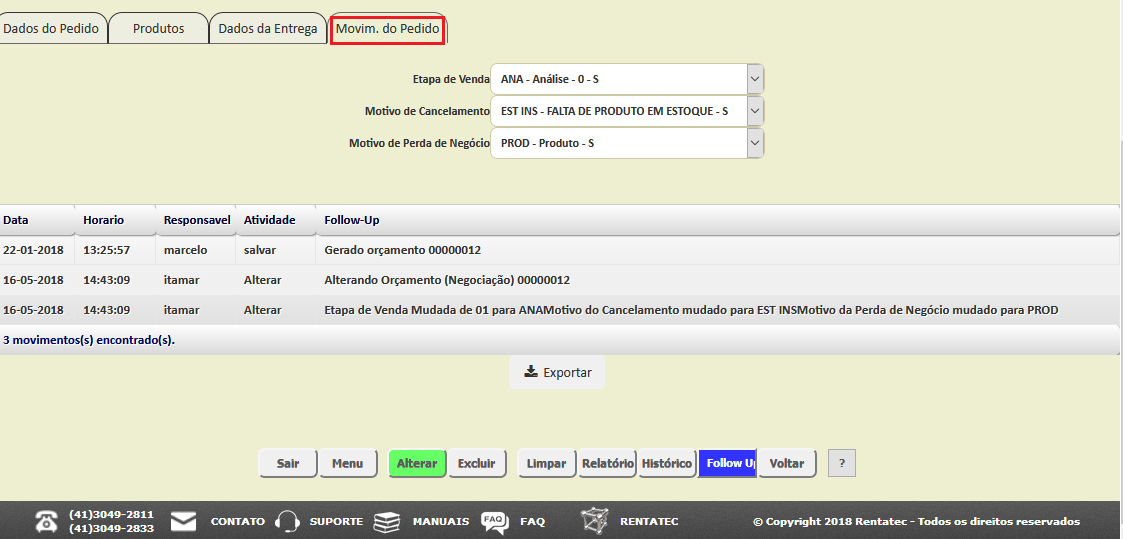Select the Movim. do Pedido tab
Viewport: 1123px width, 539px height.
pos(387,29)
